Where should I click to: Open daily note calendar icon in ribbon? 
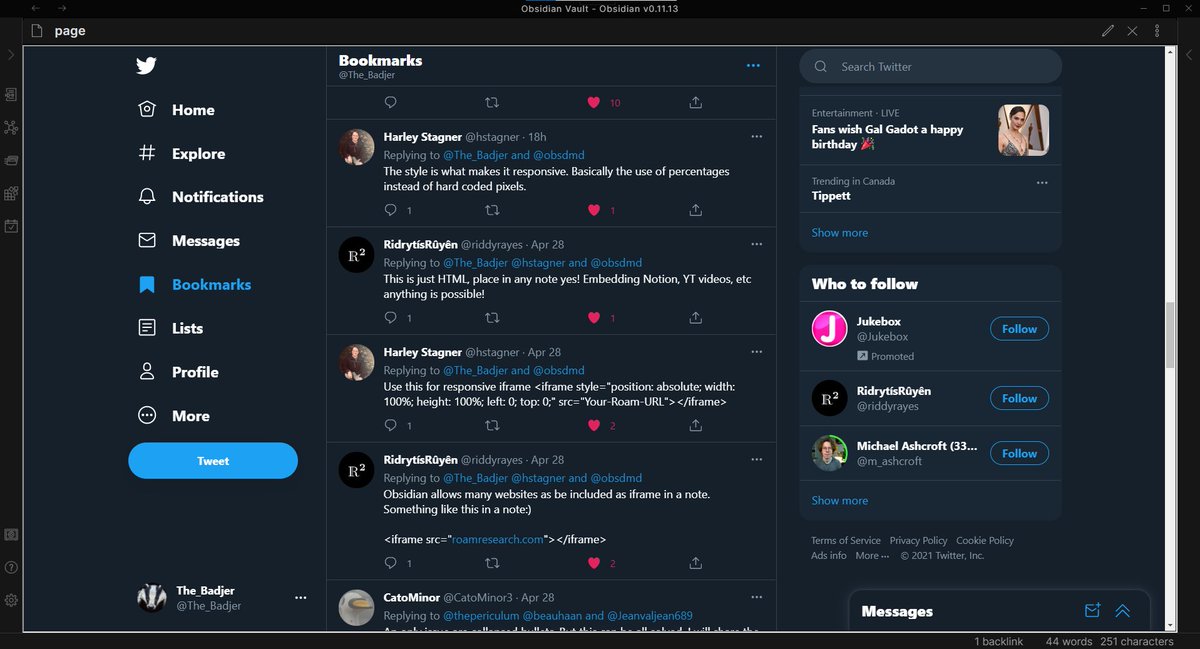tap(11, 226)
